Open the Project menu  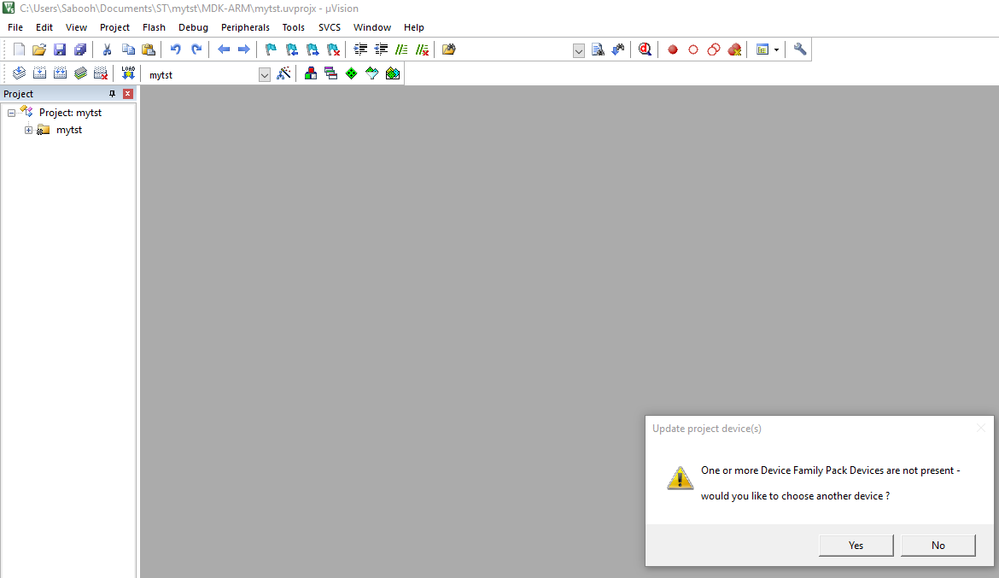coord(115,27)
